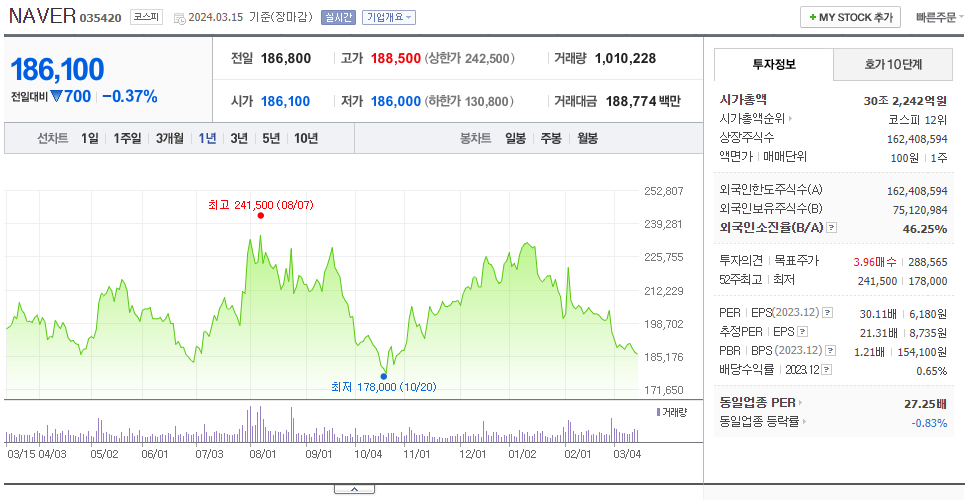Click the 상장주식수 162,408,594 value

[917, 139]
